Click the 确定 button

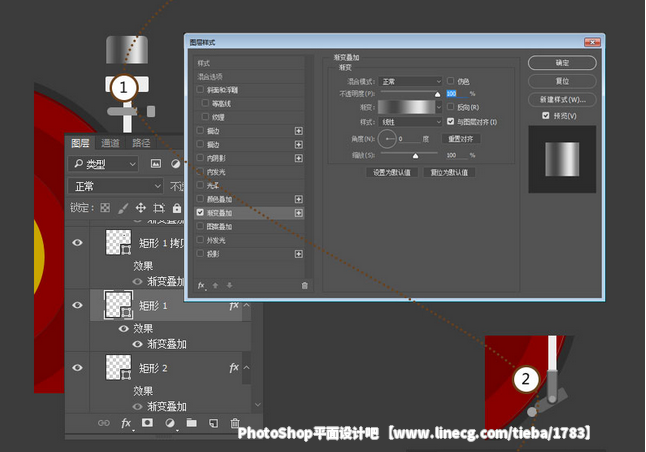[x=562, y=63]
